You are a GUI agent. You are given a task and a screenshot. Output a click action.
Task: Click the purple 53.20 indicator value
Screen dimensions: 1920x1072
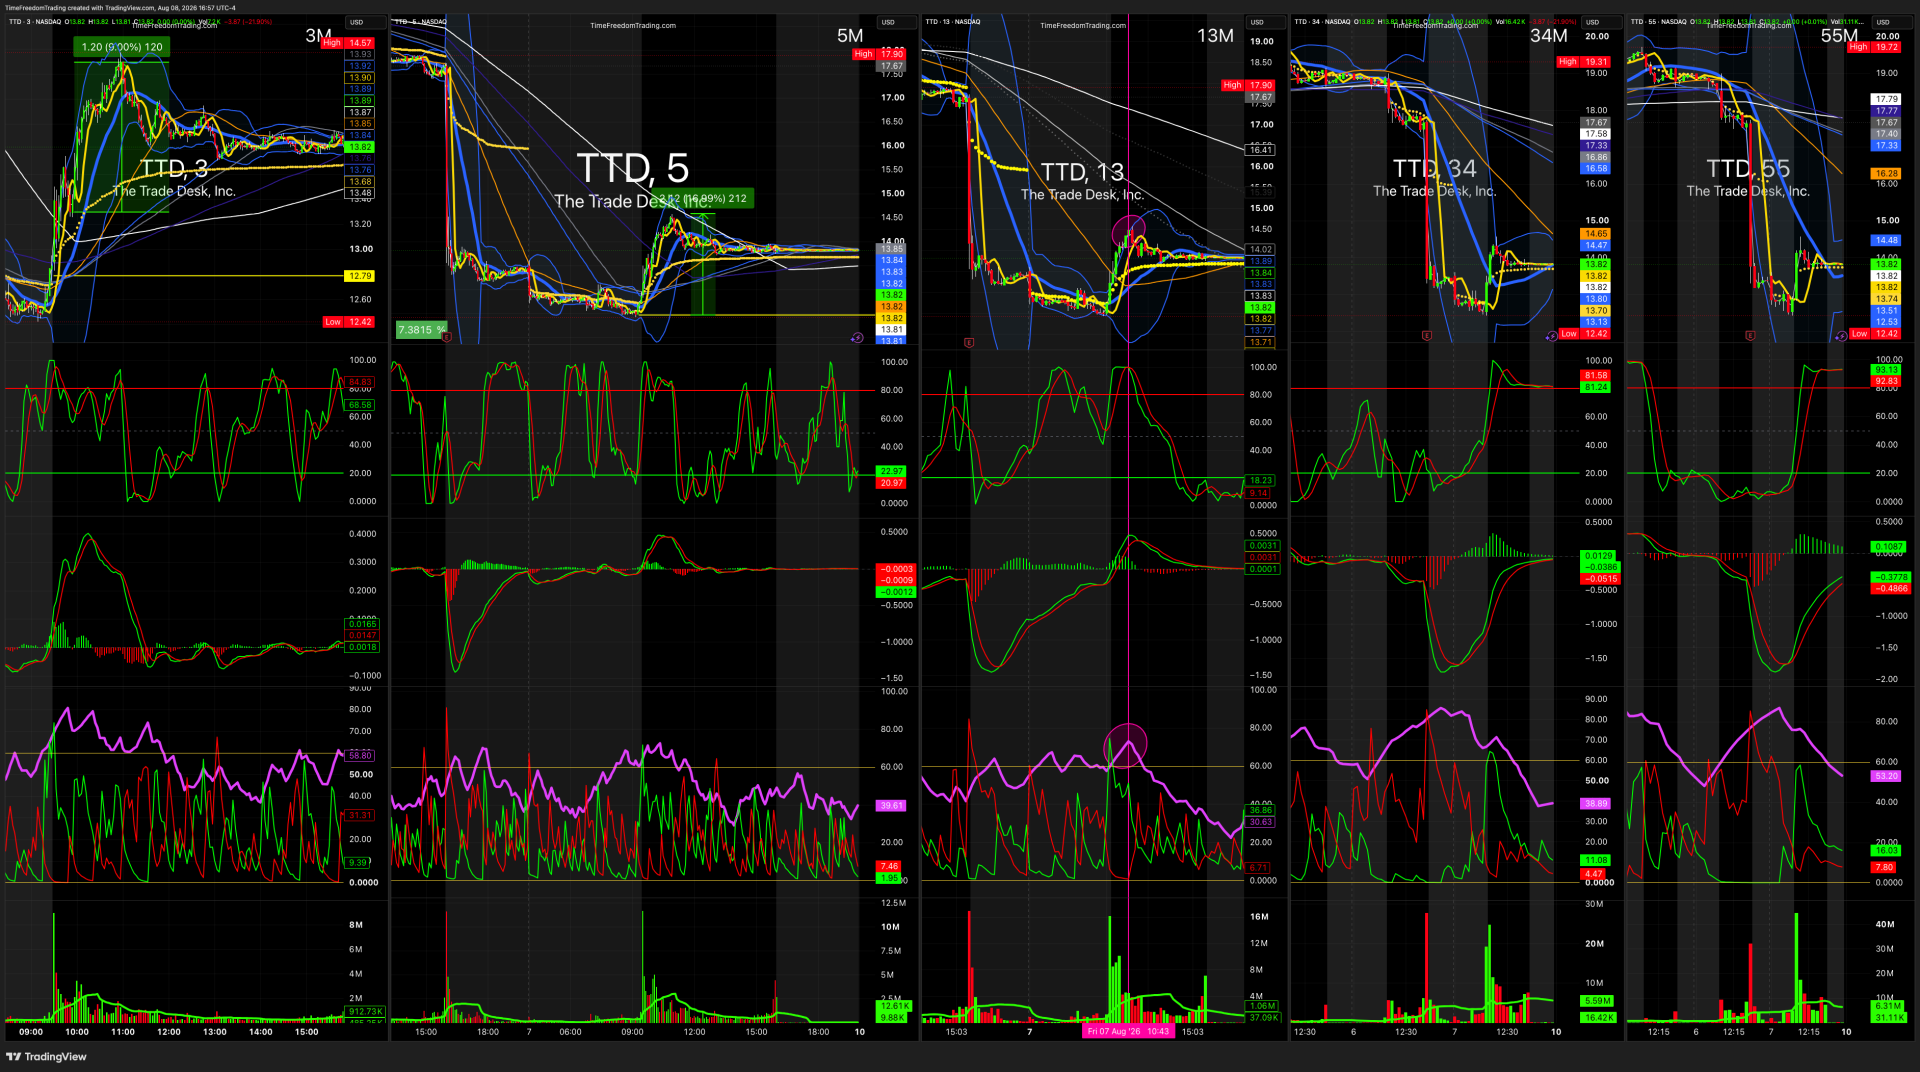click(x=1887, y=776)
